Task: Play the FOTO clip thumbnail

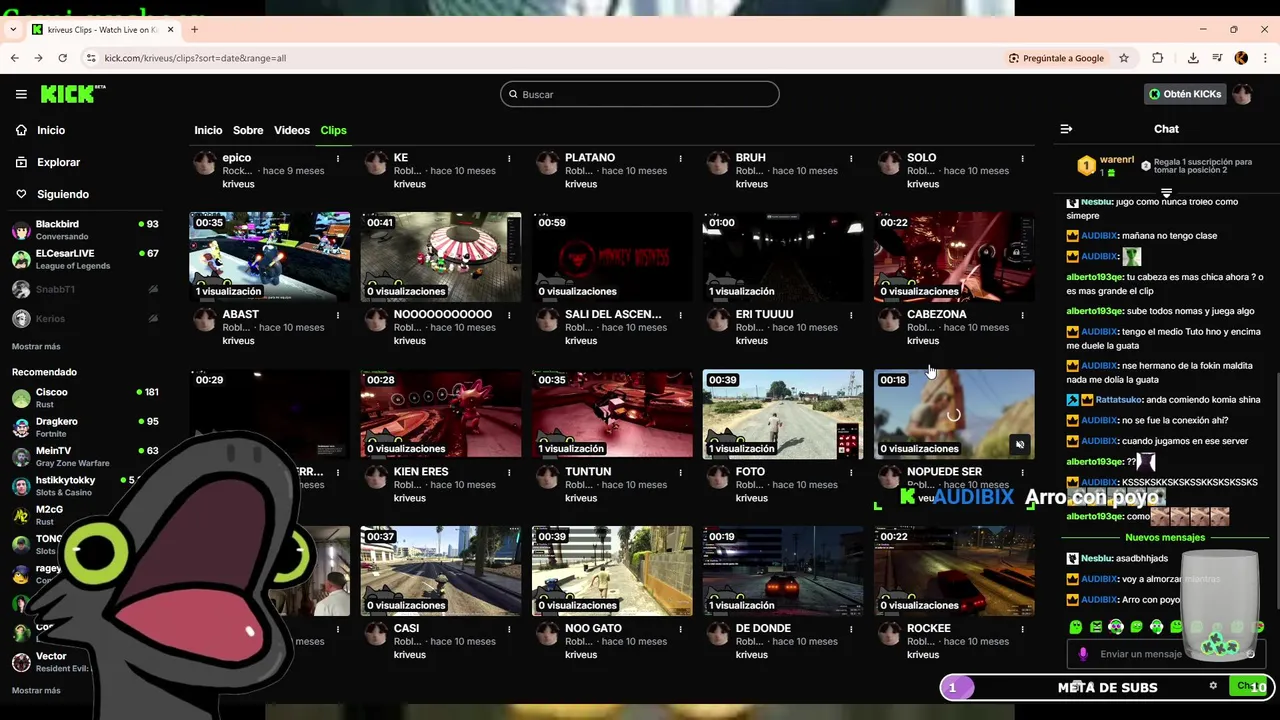Action: click(x=783, y=413)
